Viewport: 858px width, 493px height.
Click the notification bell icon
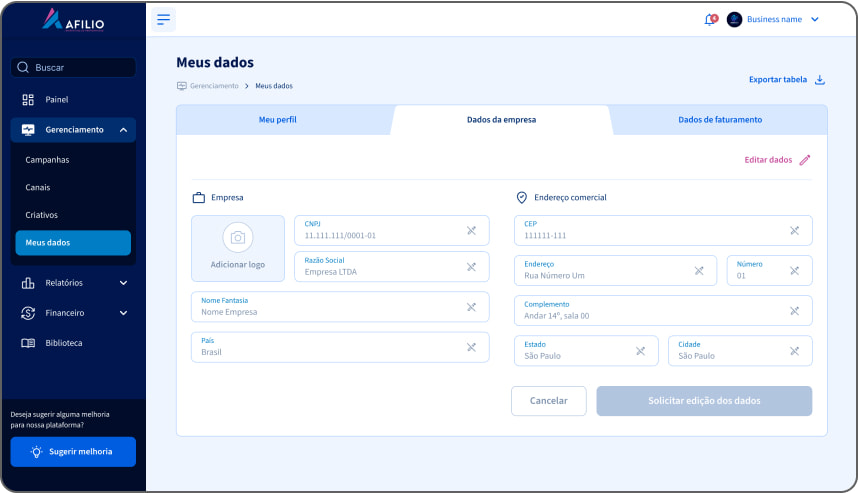pyautogui.click(x=710, y=19)
